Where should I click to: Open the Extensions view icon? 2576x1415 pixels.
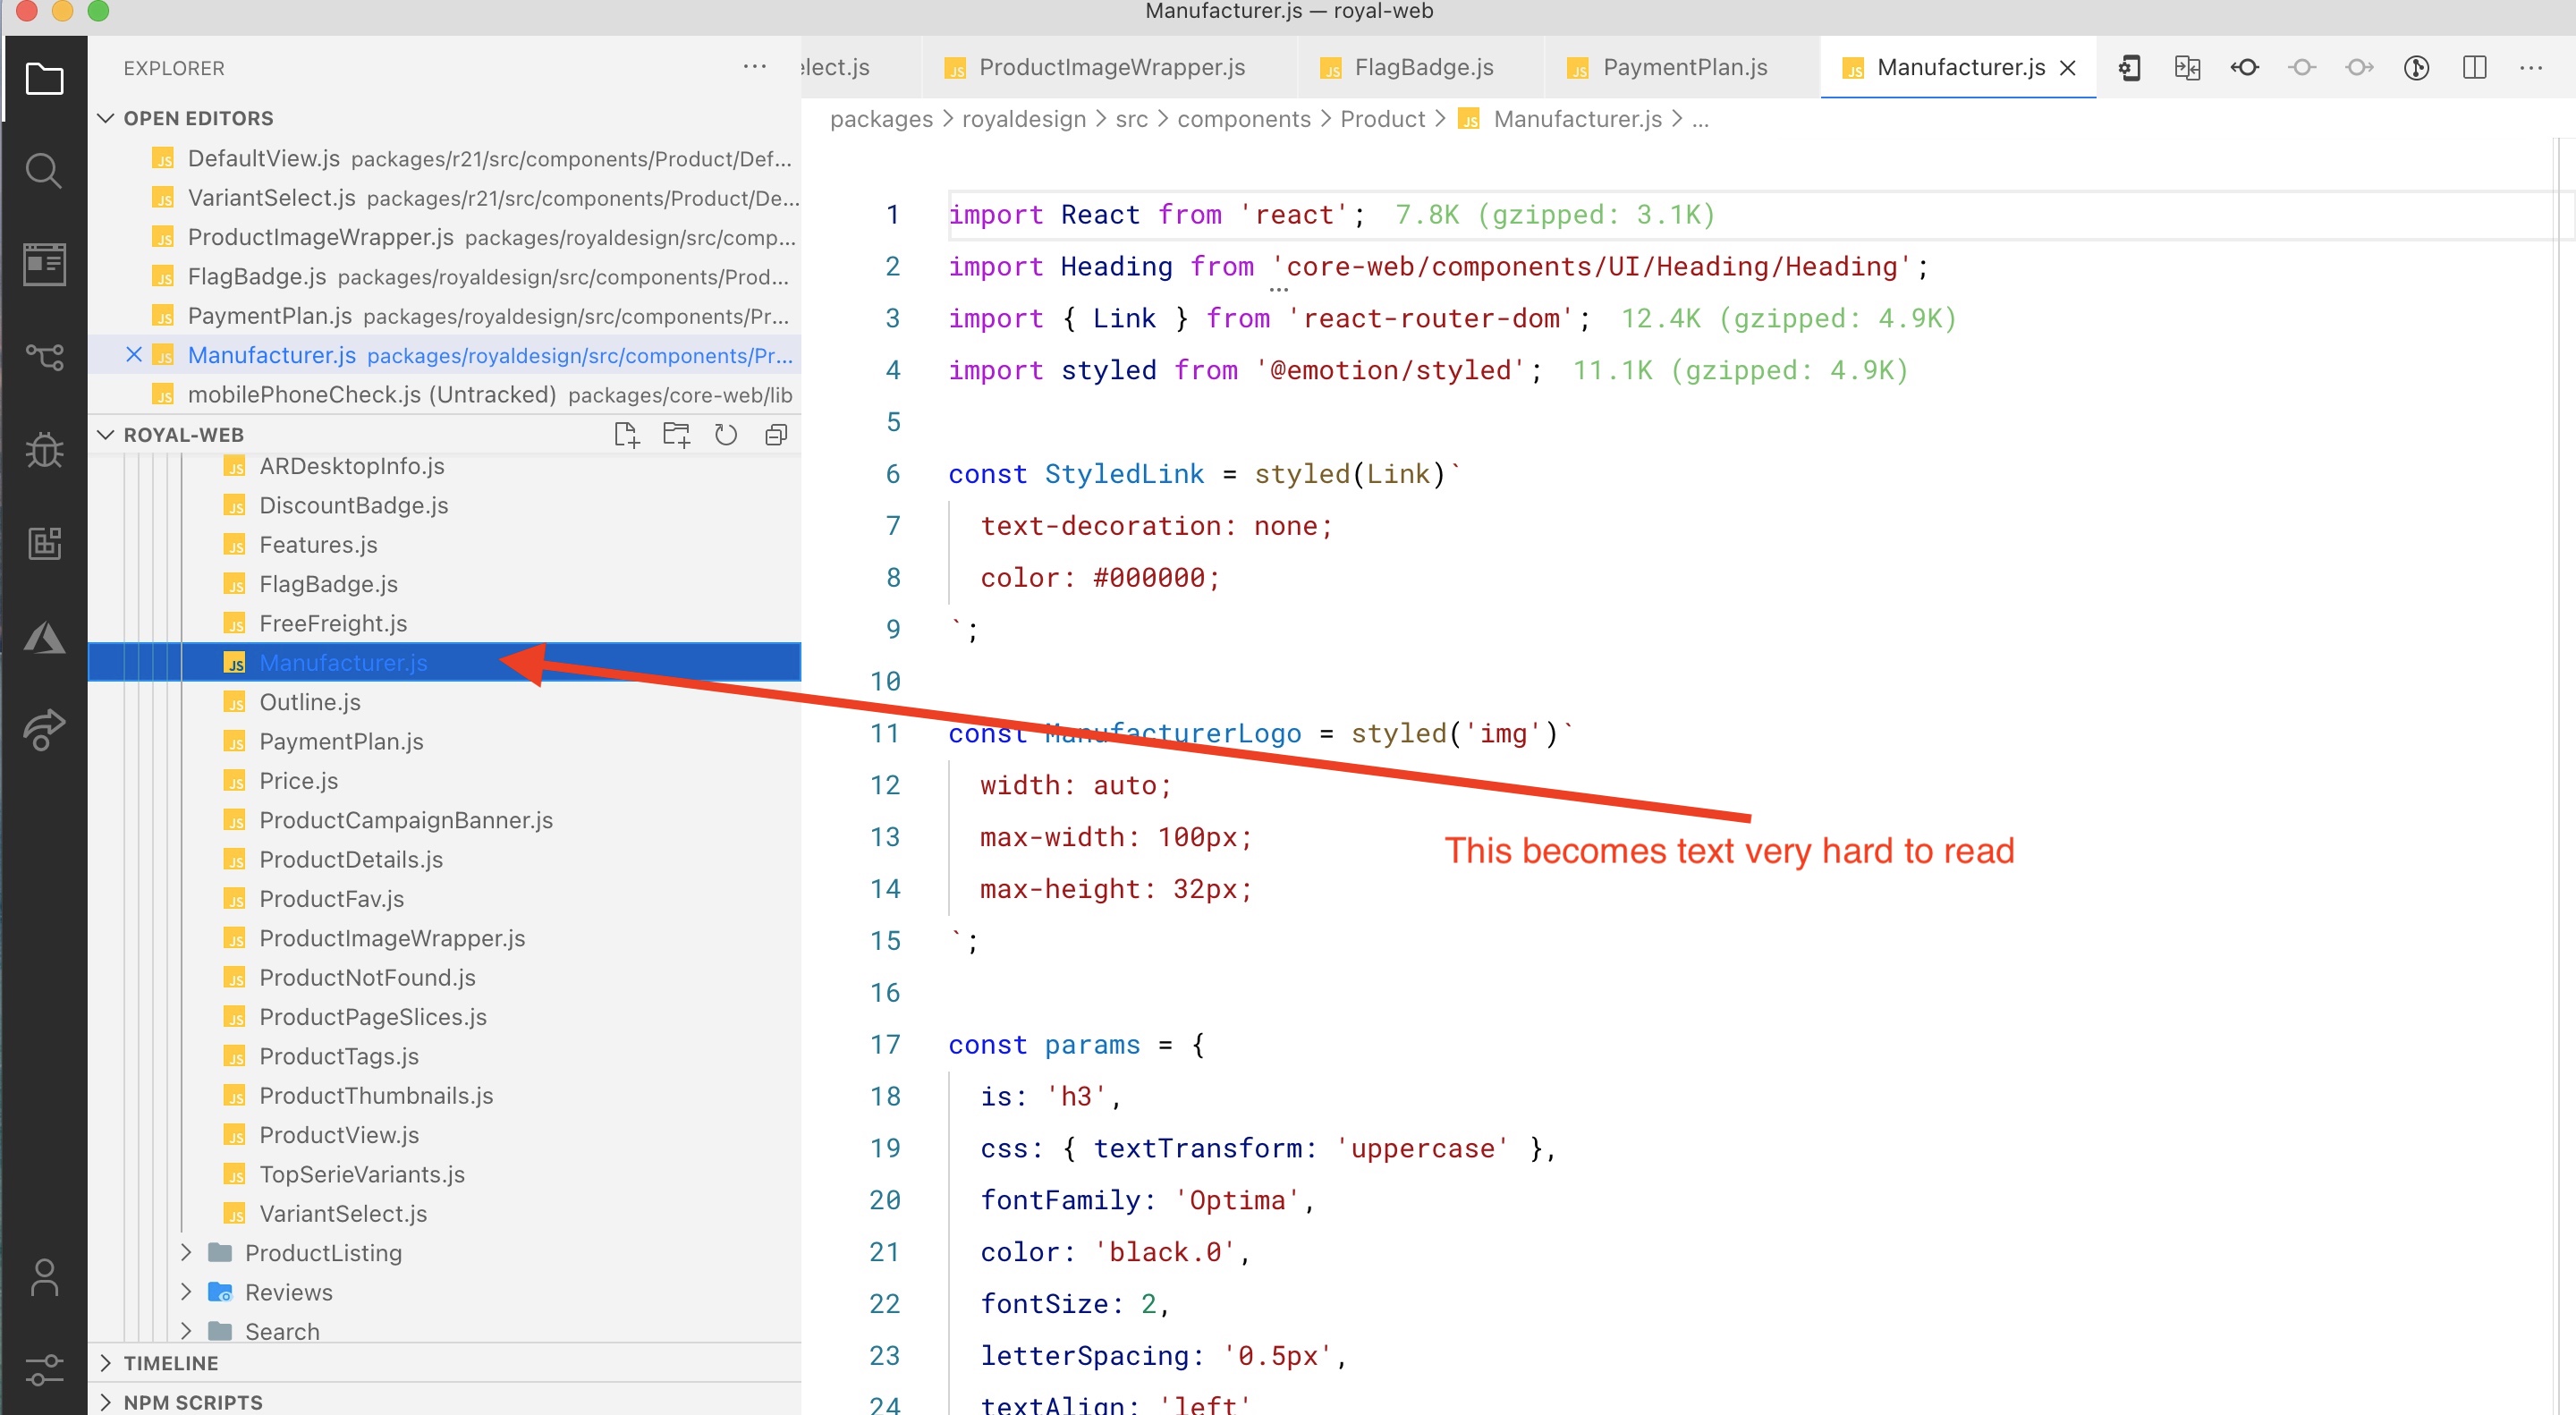(x=44, y=543)
